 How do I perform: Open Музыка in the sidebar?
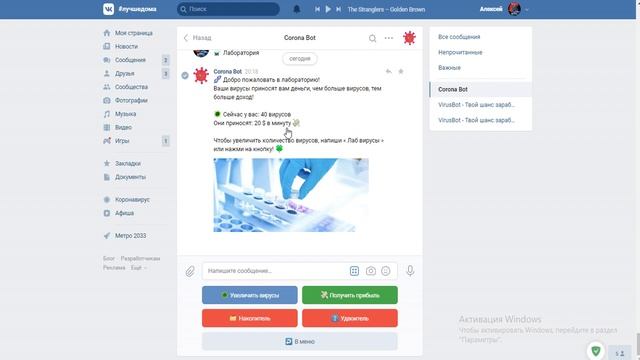pyautogui.click(x=125, y=114)
